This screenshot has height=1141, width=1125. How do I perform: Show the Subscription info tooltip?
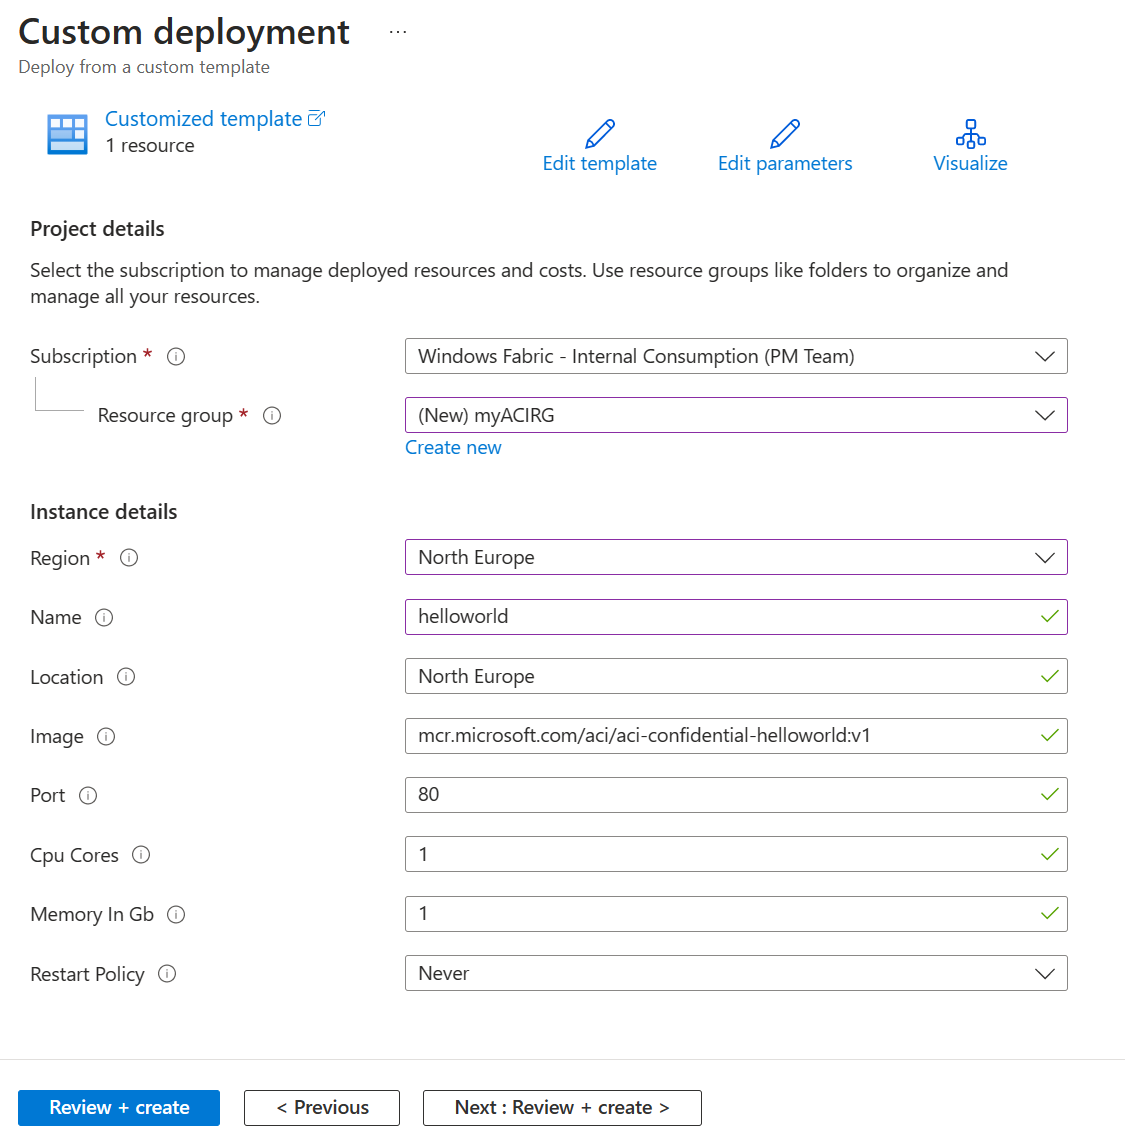[x=176, y=356]
